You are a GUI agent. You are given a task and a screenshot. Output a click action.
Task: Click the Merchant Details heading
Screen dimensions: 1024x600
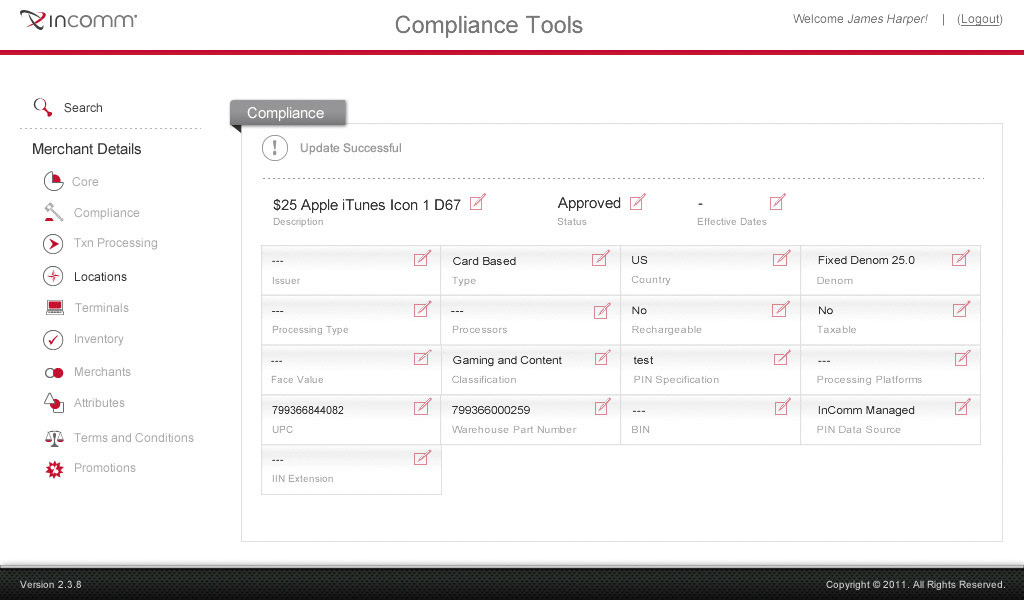pos(86,149)
